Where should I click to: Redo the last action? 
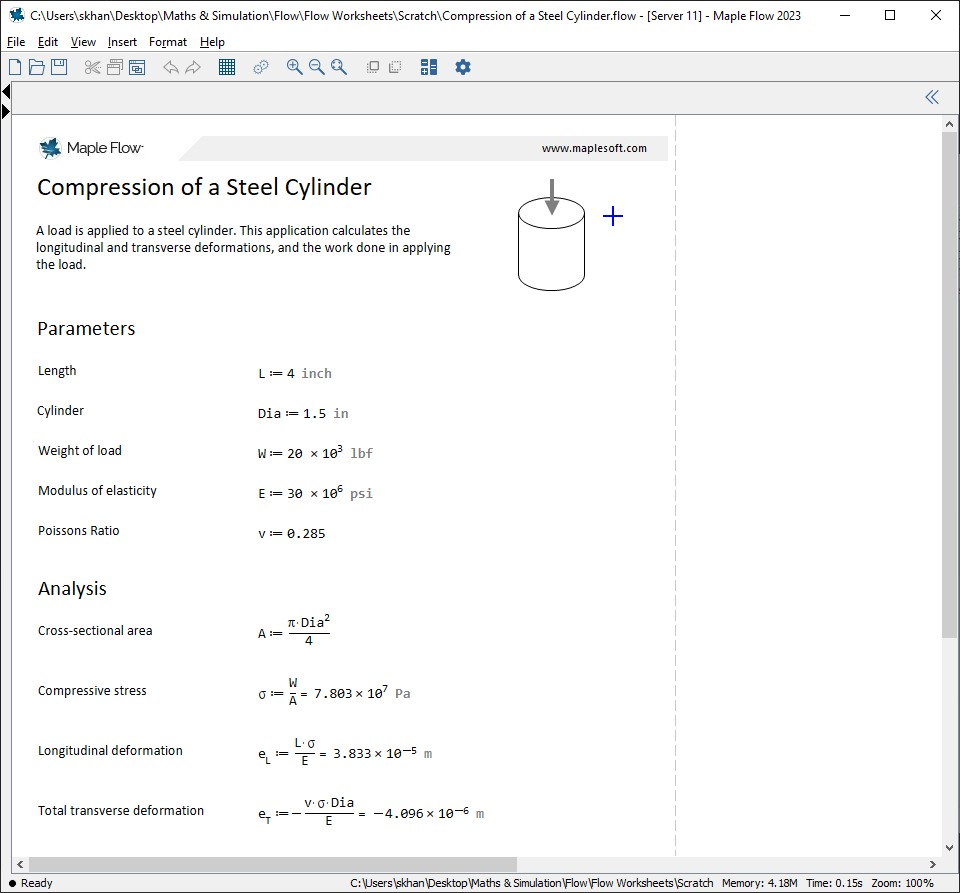[192, 67]
